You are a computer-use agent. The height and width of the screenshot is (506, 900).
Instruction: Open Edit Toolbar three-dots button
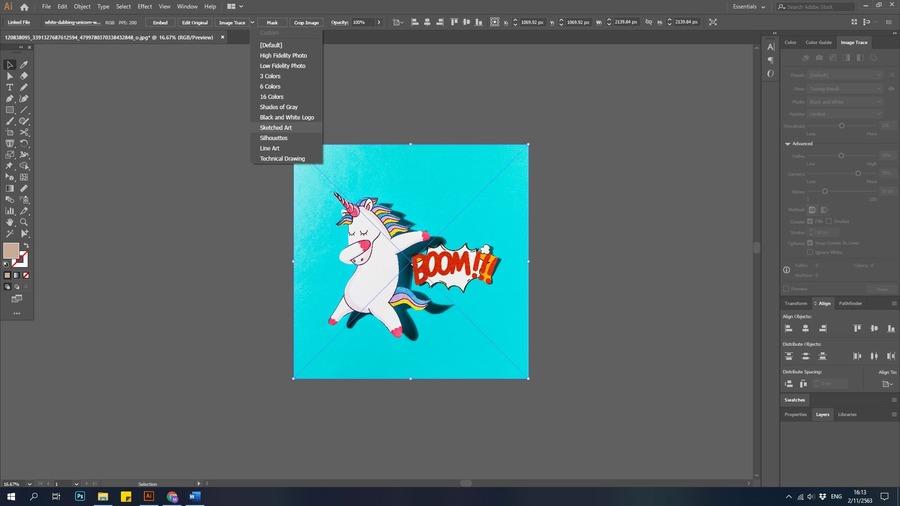(17, 313)
